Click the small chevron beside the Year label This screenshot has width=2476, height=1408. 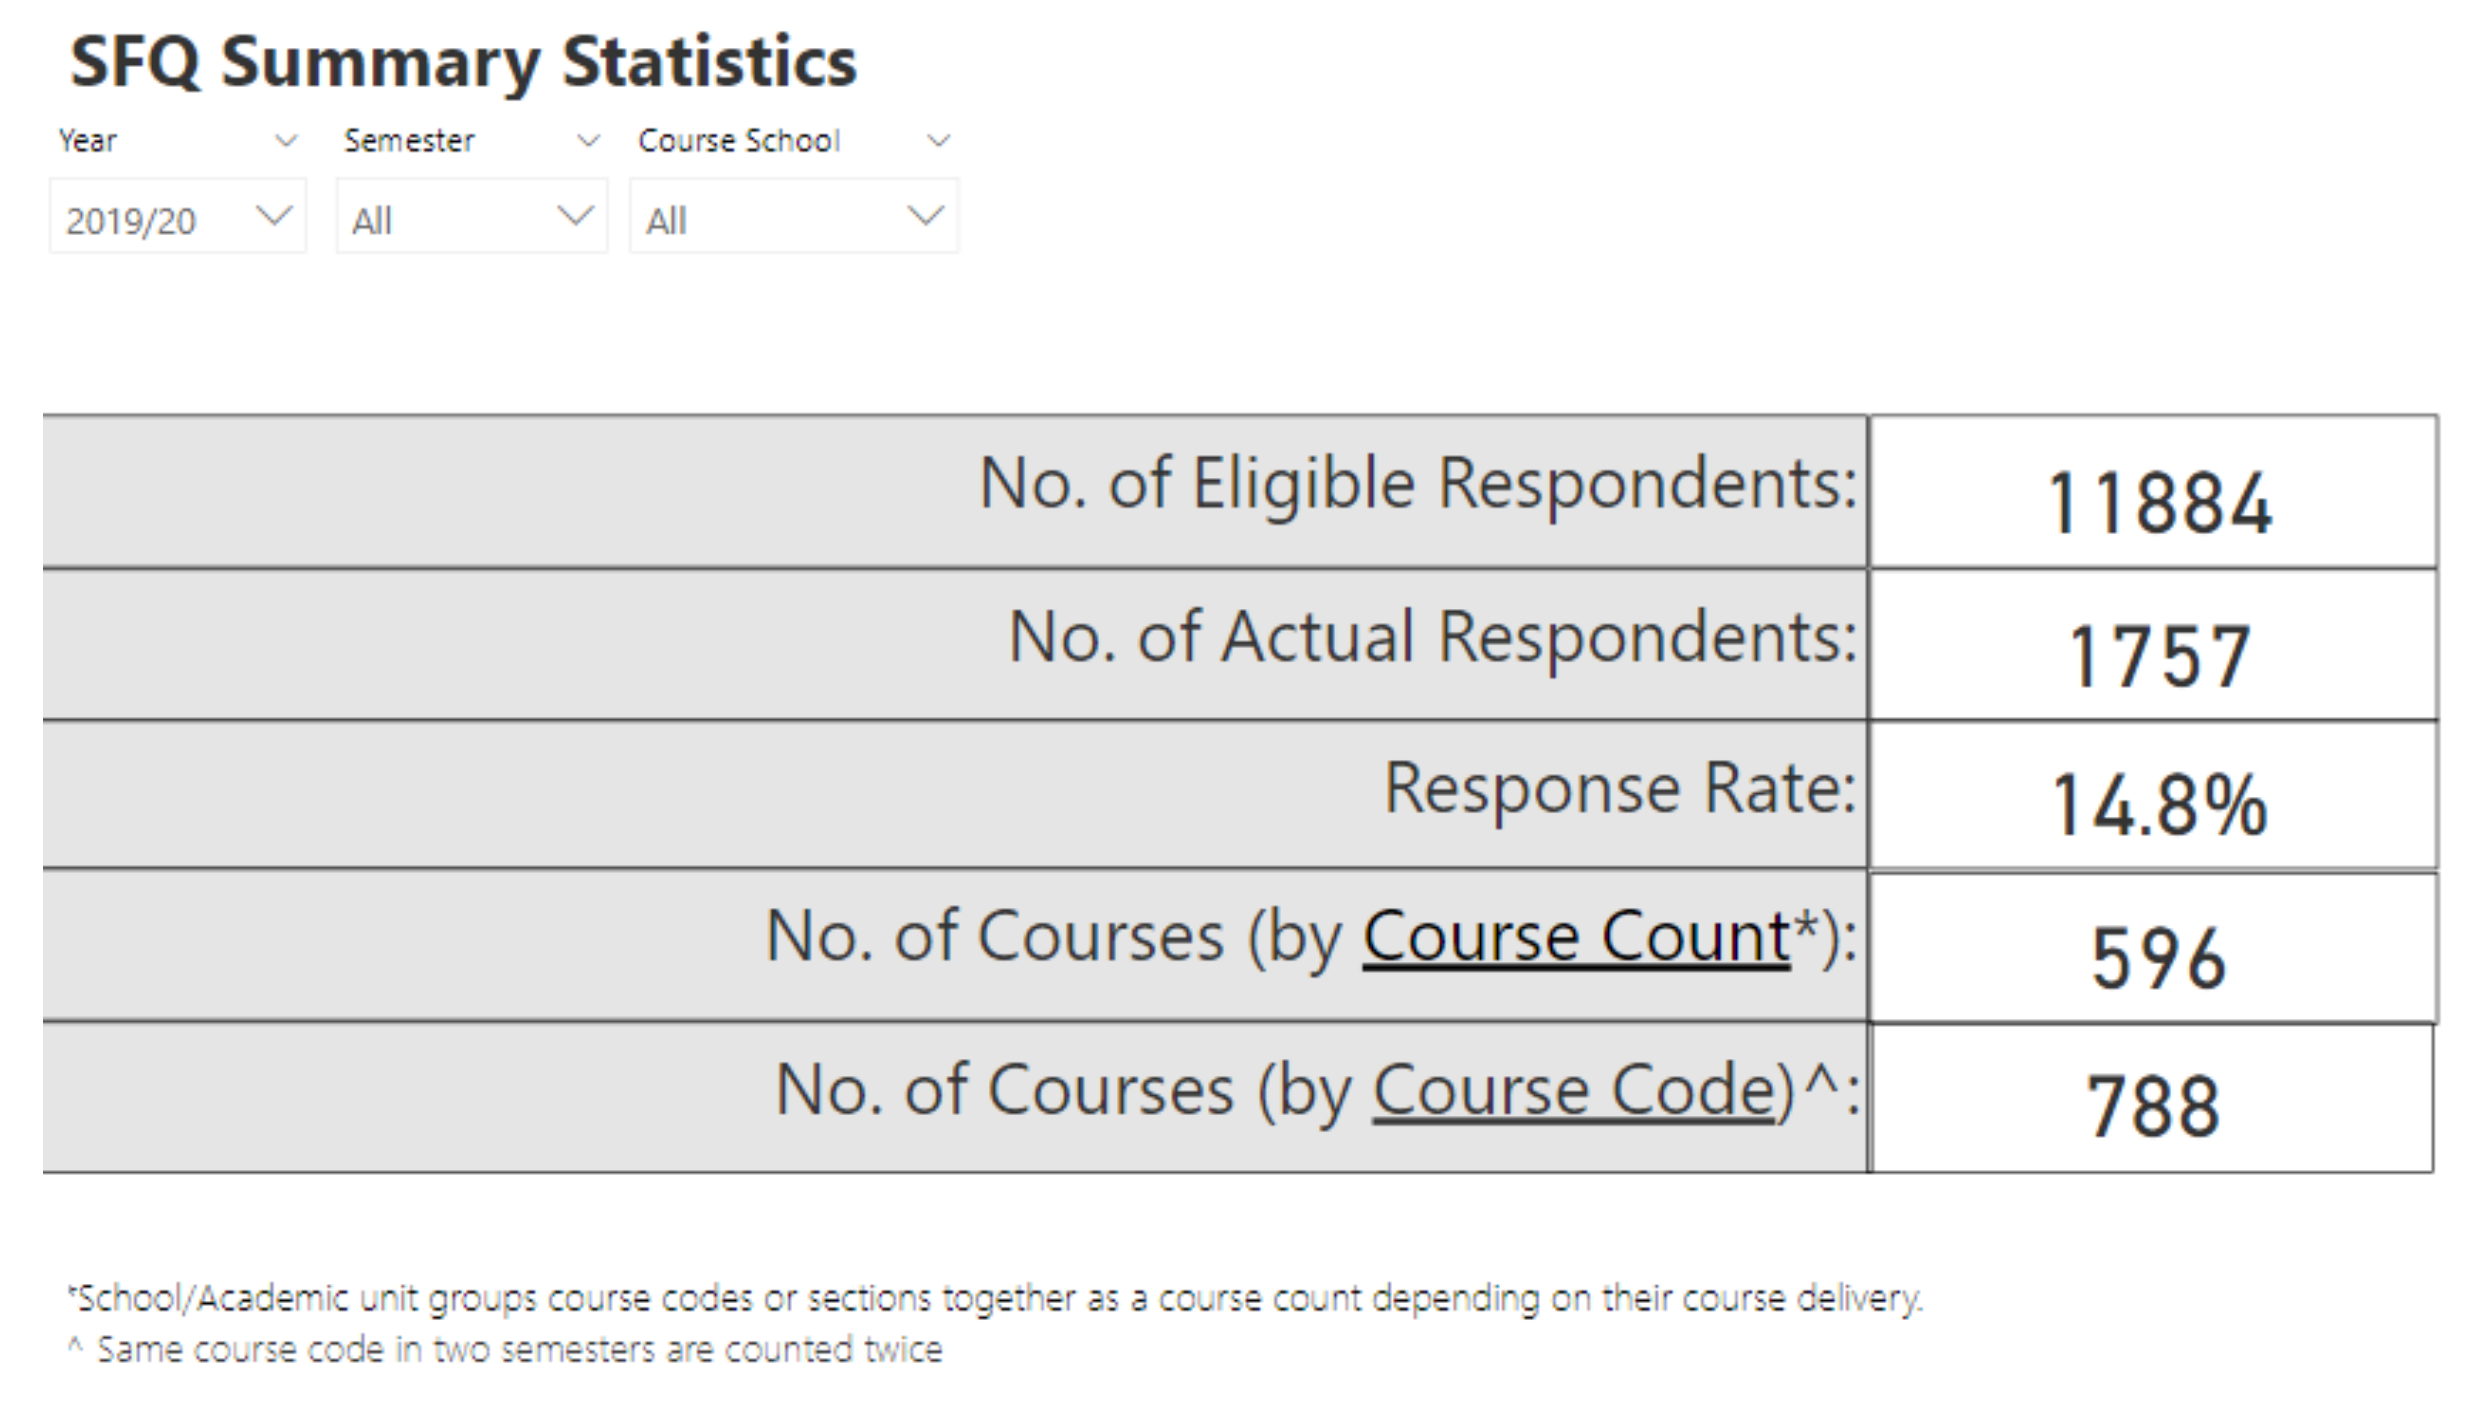click(x=286, y=141)
